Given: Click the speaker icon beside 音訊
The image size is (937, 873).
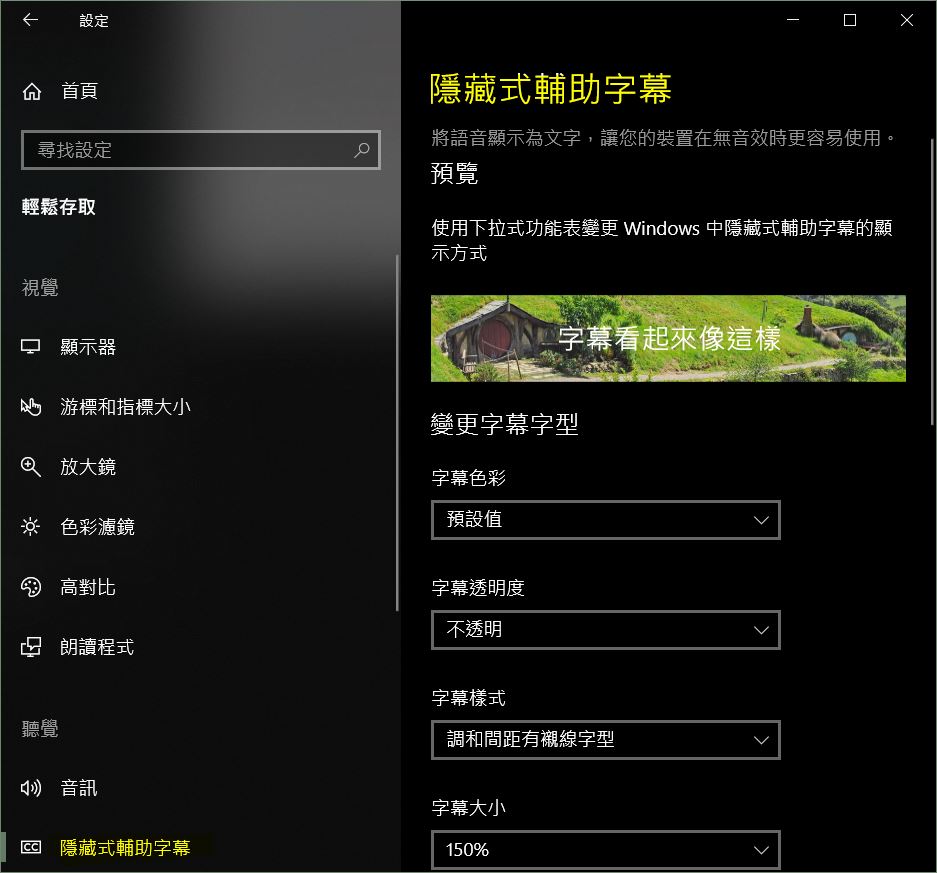Looking at the screenshot, I should 30,788.
